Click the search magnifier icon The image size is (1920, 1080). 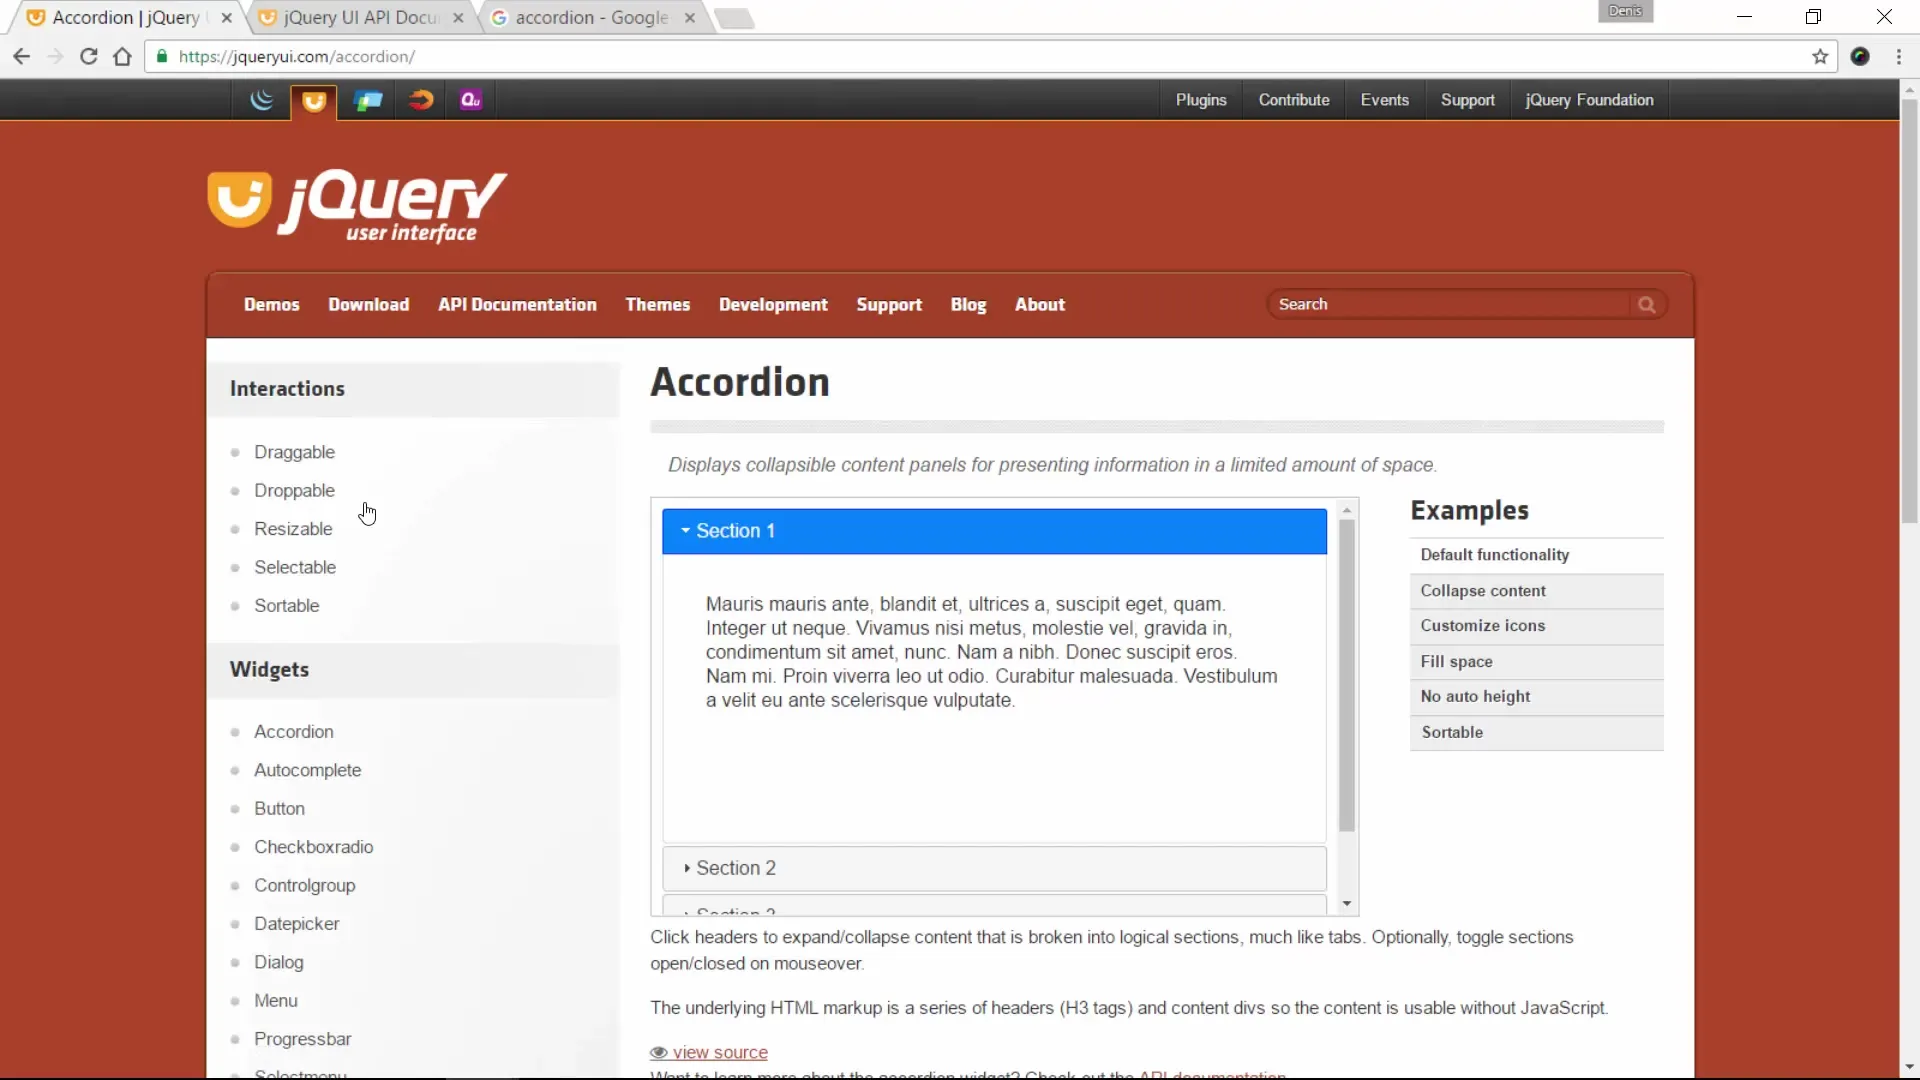click(x=1646, y=305)
